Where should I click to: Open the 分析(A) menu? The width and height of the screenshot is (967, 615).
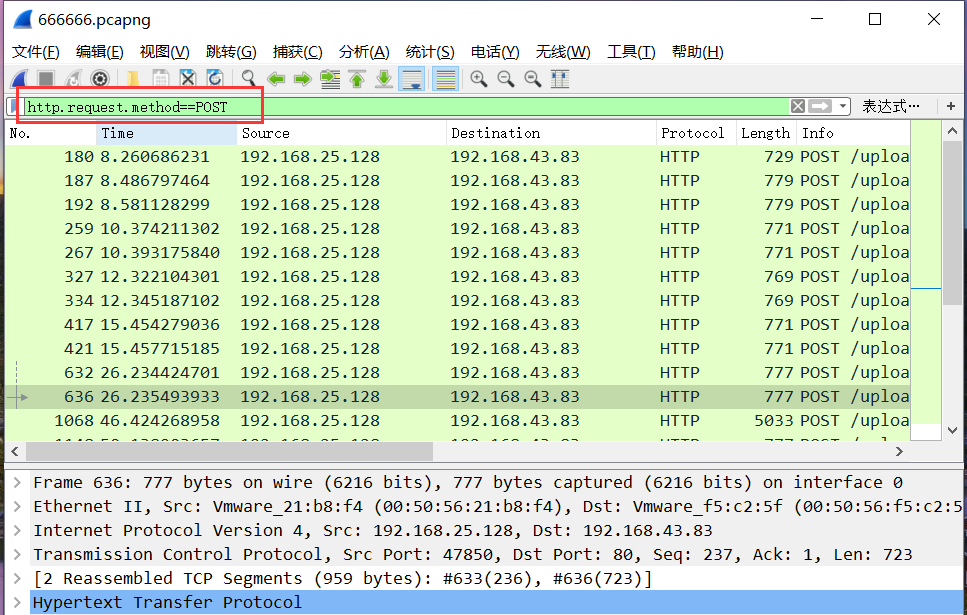click(364, 52)
